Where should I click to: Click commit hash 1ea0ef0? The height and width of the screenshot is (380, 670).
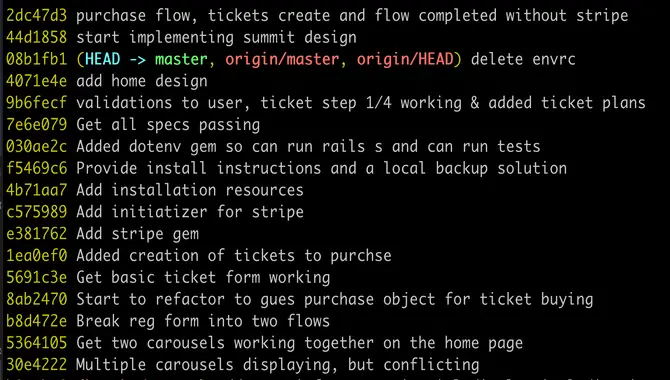pyautogui.click(x=37, y=255)
